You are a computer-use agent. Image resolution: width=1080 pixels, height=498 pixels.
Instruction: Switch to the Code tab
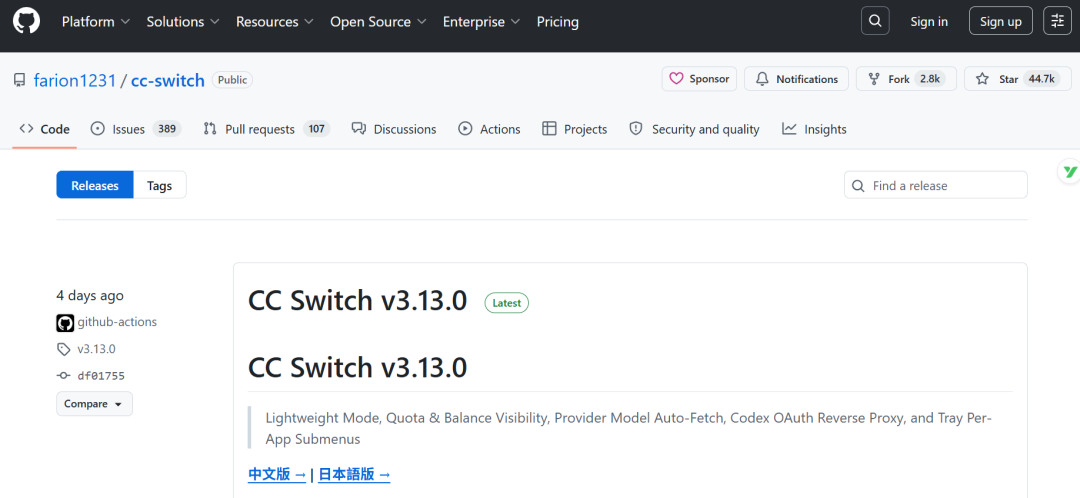pyautogui.click(x=45, y=129)
